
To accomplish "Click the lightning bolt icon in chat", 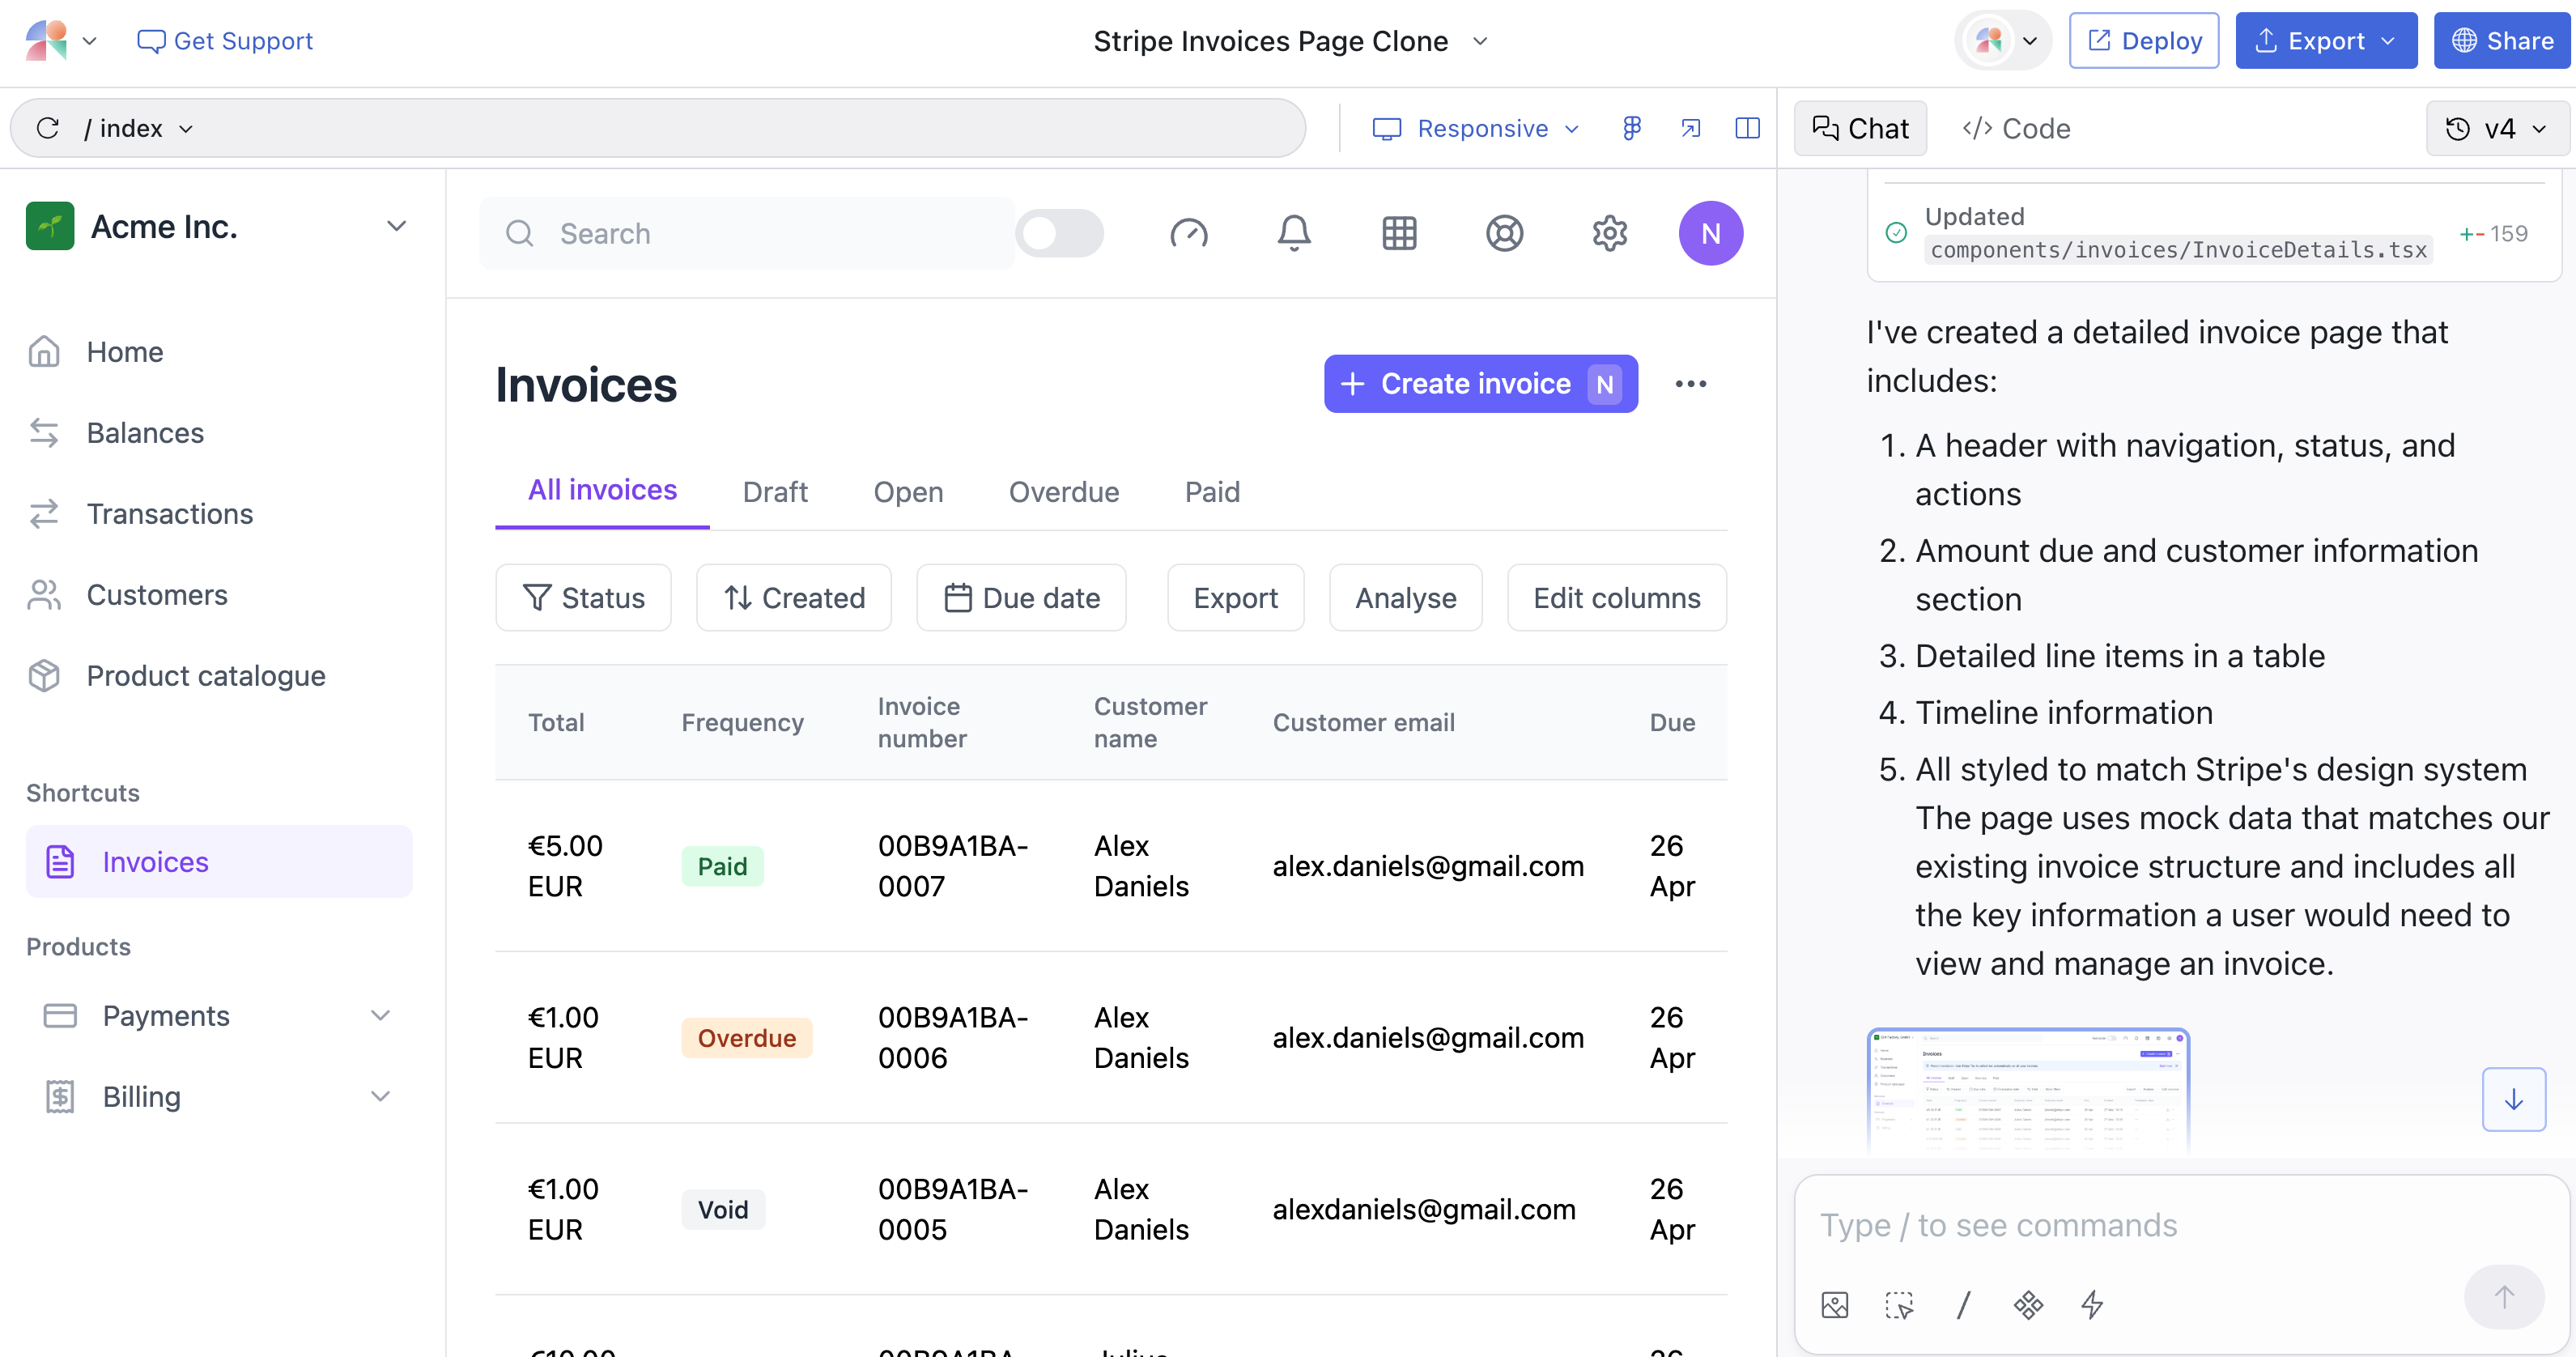I will point(2092,1304).
